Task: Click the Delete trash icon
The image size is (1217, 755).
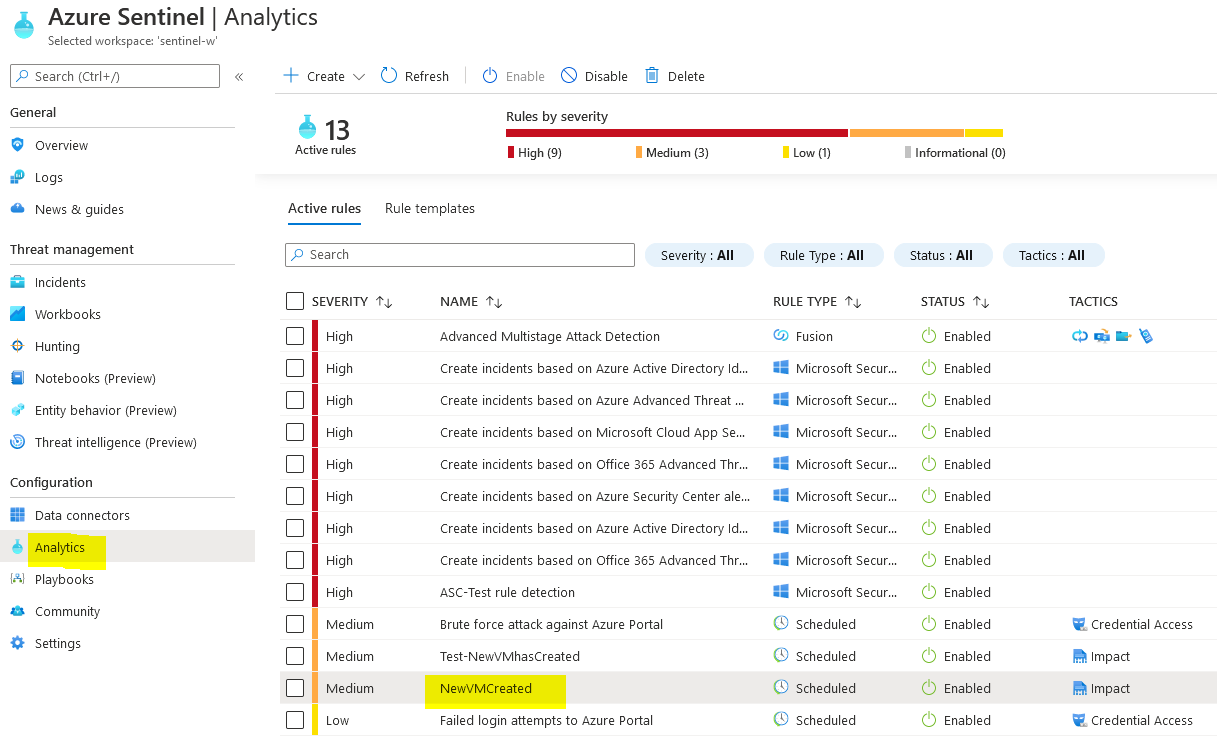Action: (x=652, y=76)
